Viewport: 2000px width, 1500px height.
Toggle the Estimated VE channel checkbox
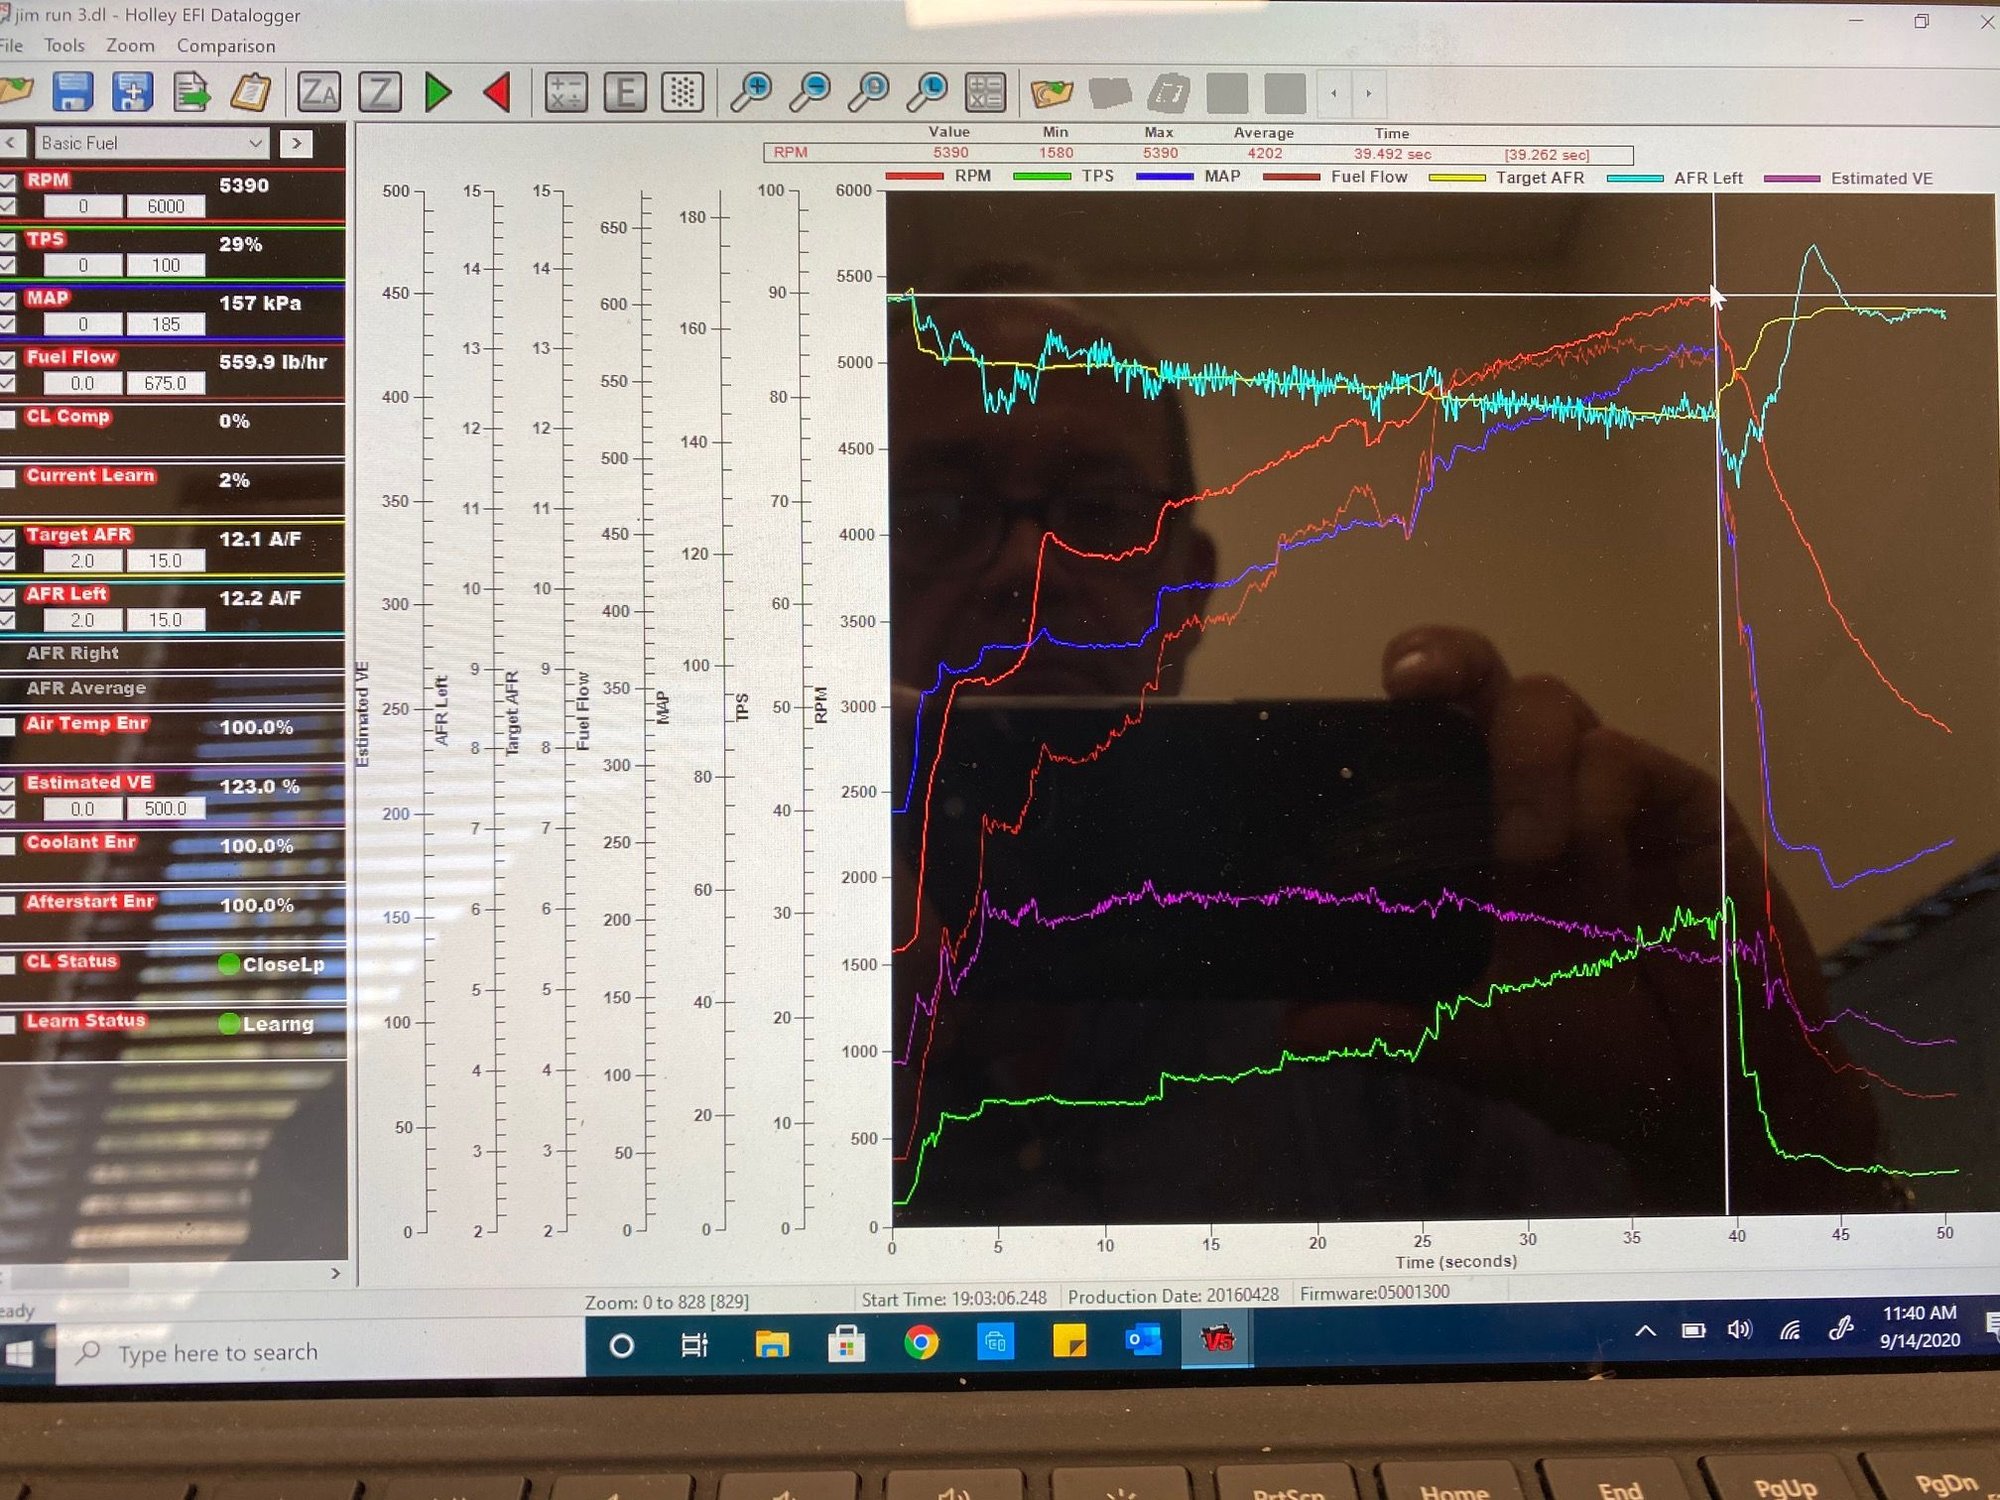pyautogui.click(x=8, y=785)
